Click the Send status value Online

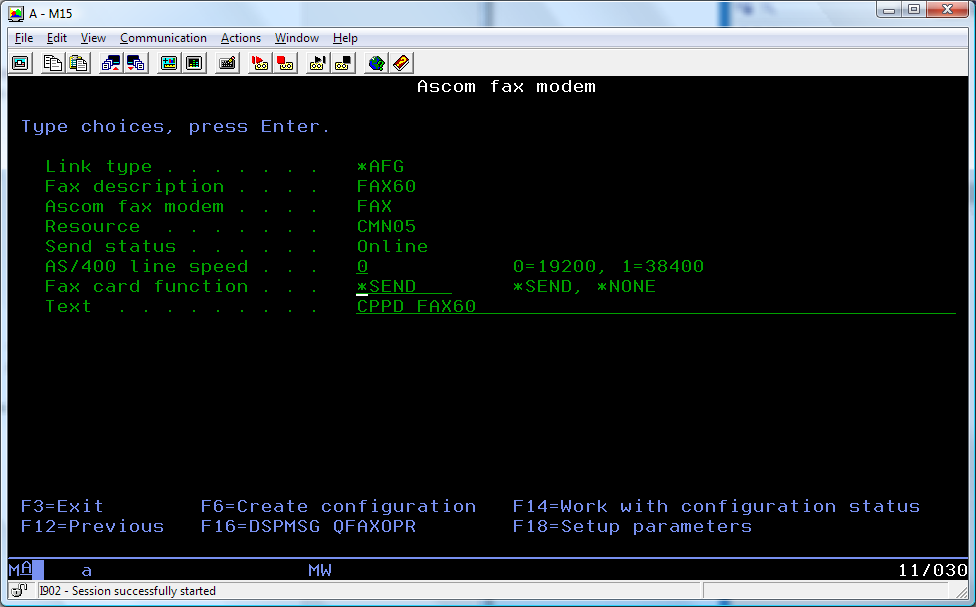pyautogui.click(x=392, y=246)
